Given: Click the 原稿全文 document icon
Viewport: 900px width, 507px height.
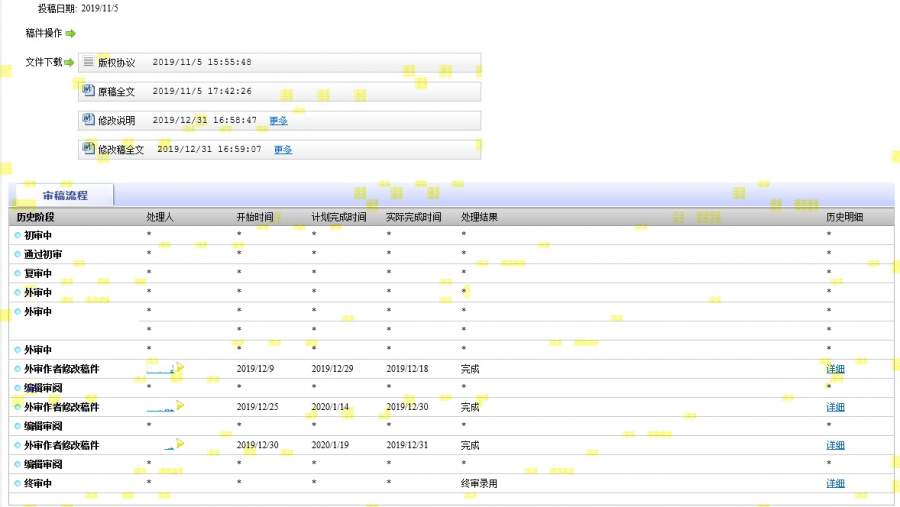Looking at the screenshot, I should tap(88, 90).
